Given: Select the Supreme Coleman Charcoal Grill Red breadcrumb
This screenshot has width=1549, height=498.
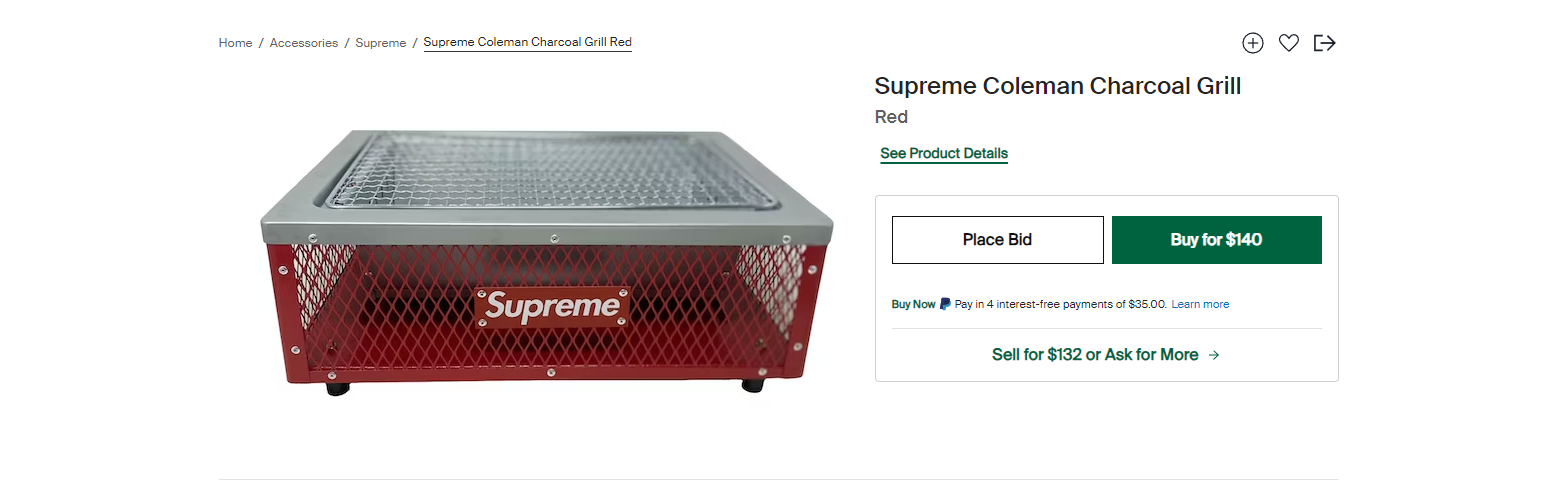Looking at the screenshot, I should pyautogui.click(x=527, y=42).
